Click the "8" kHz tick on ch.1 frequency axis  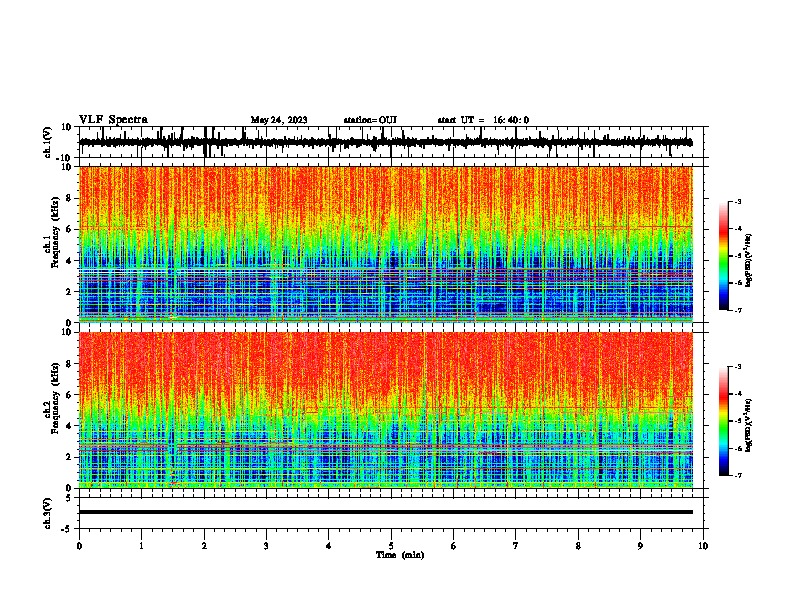69,198
